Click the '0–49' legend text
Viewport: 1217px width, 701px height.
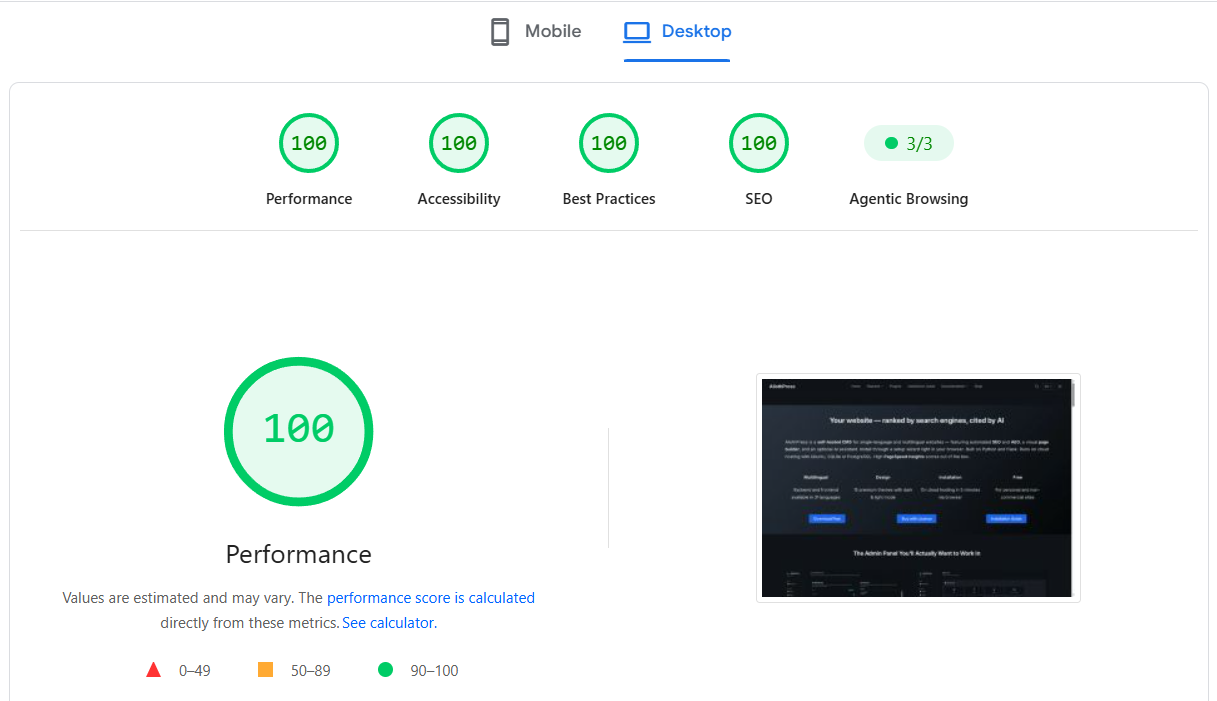pyautogui.click(x=195, y=671)
